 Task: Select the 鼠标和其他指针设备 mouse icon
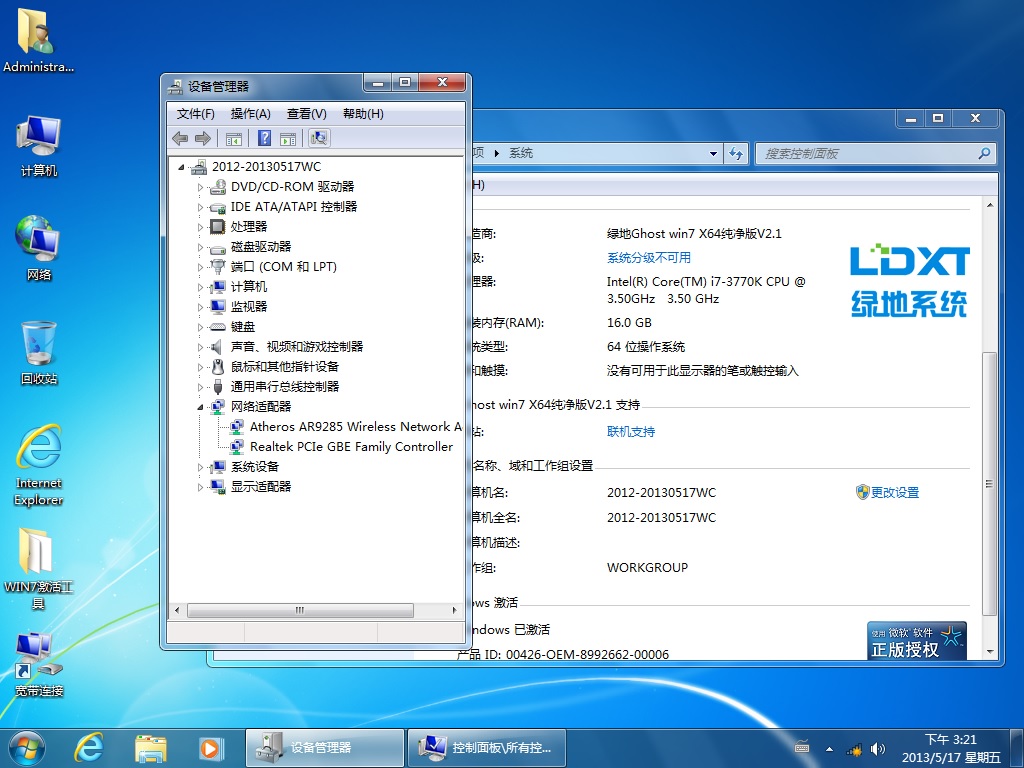click(217, 366)
